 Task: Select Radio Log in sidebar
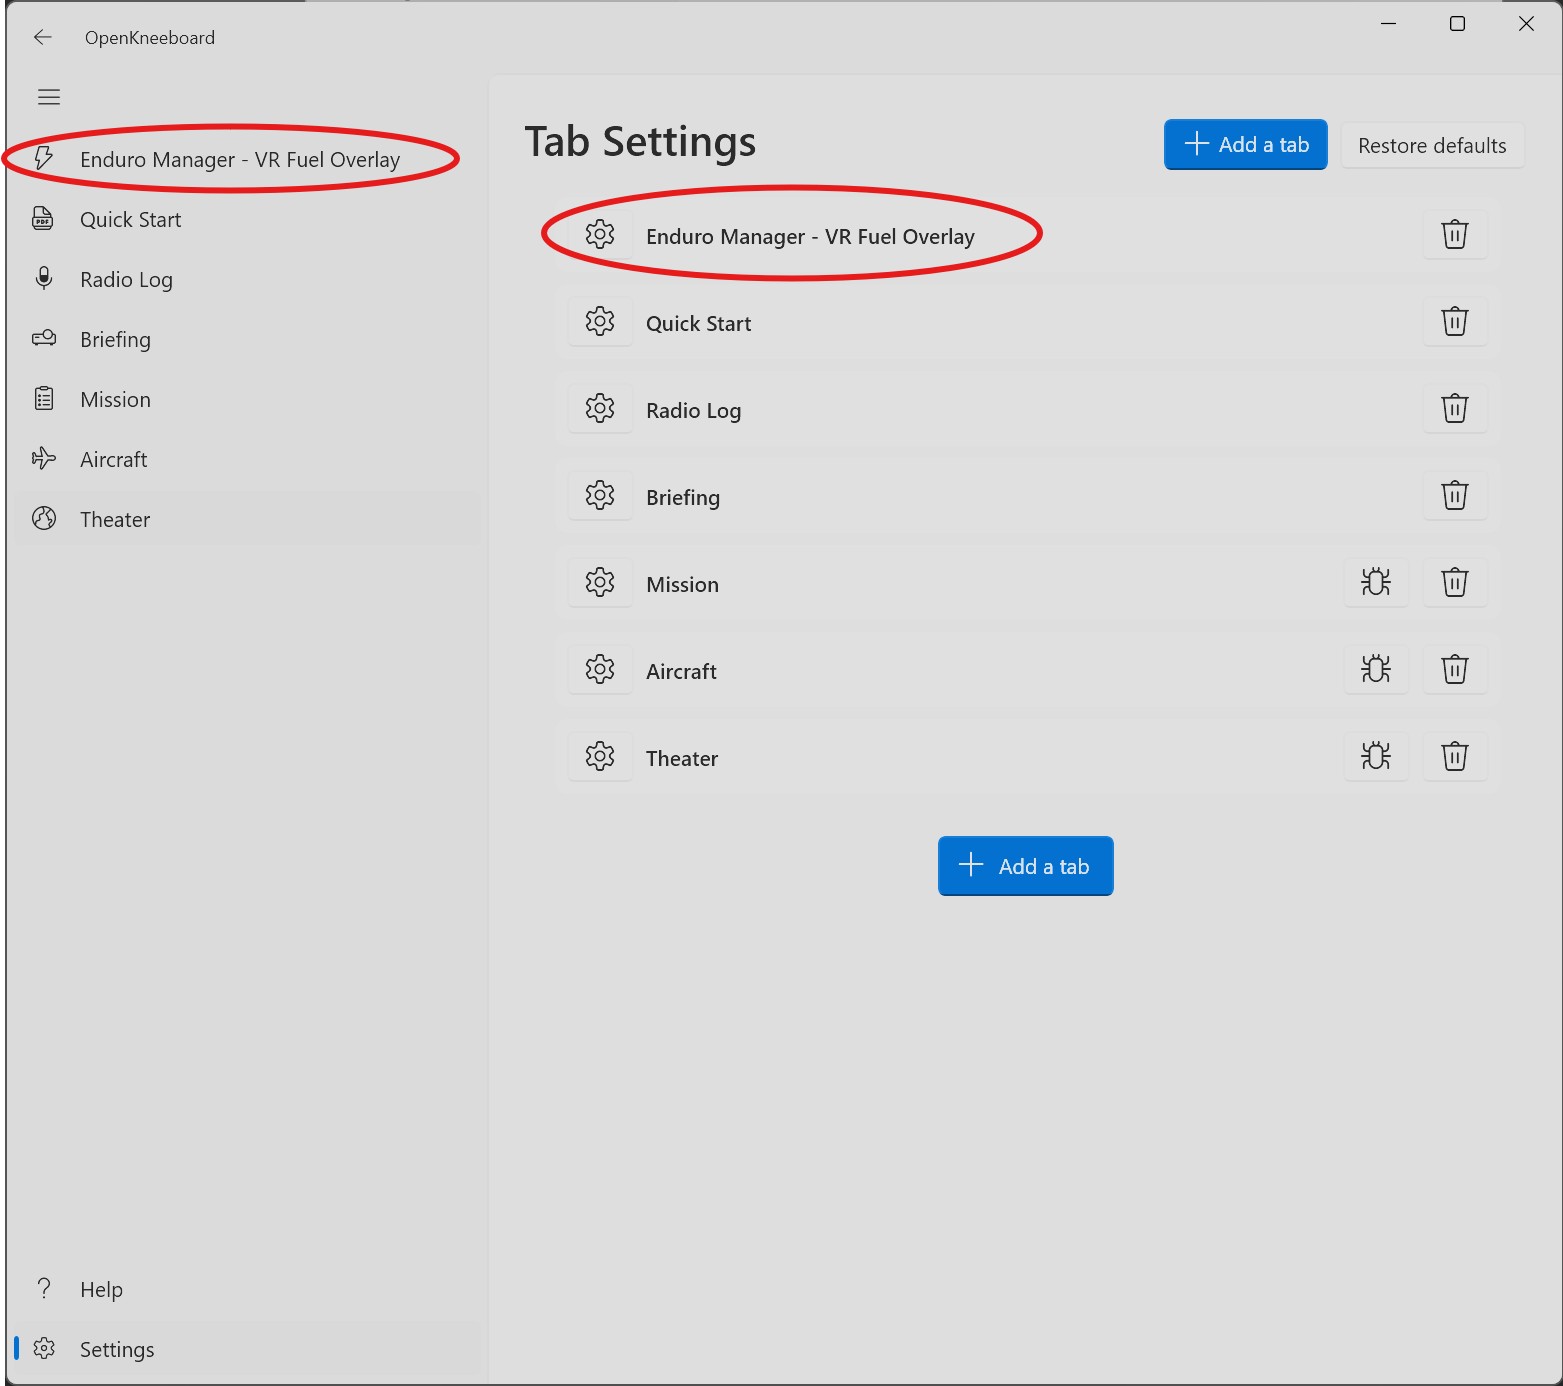coord(245,279)
